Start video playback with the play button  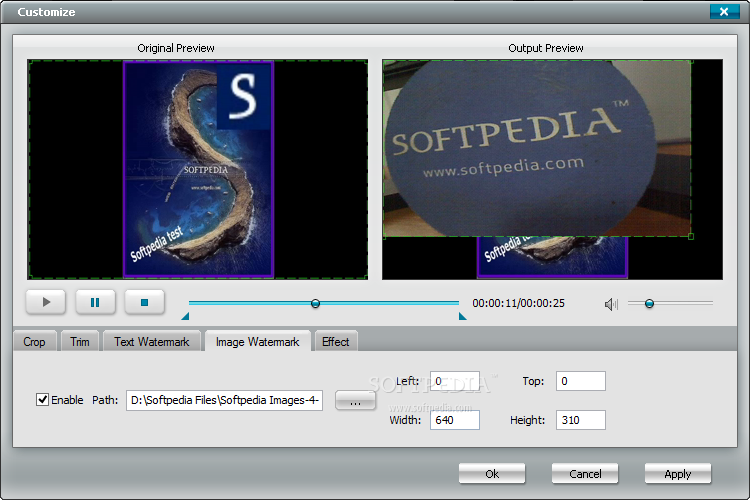46,302
